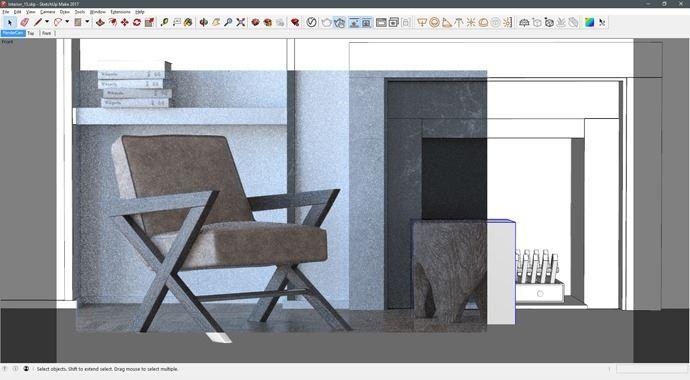Viewport: 690px width, 380px height.
Task: Select the arrow Select tool
Action: [10, 22]
